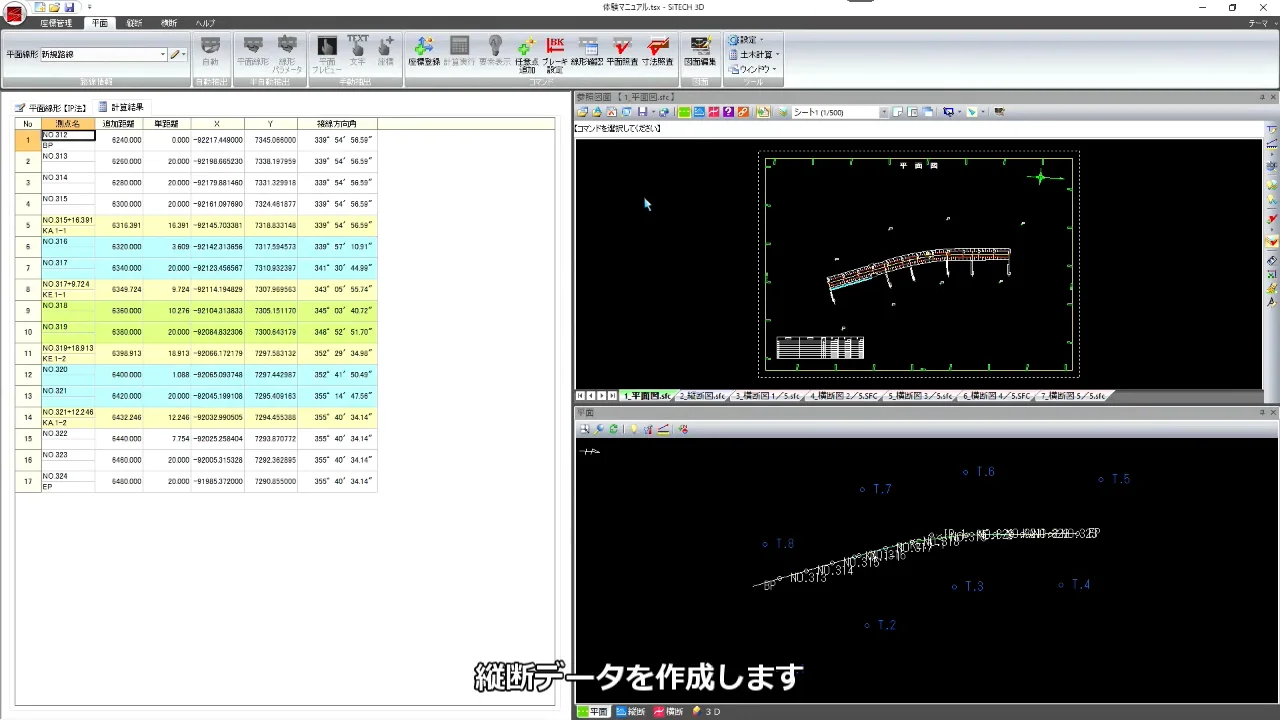Screen dimensions: 1280x720
Task: Click the 要素表示 lightbulb icon
Action: 494,51
